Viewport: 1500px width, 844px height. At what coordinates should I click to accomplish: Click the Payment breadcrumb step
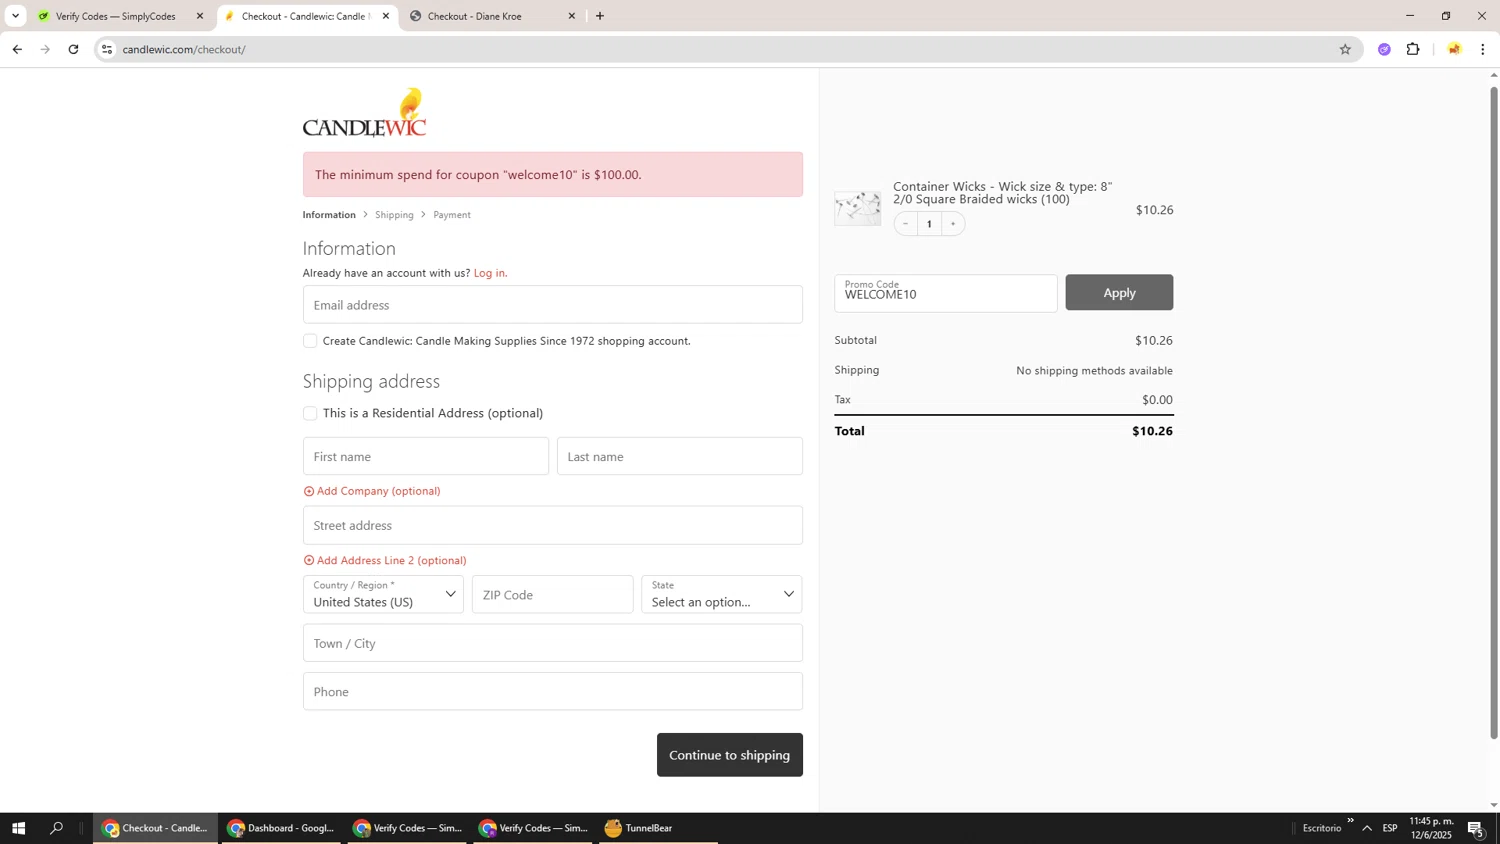click(x=452, y=215)
